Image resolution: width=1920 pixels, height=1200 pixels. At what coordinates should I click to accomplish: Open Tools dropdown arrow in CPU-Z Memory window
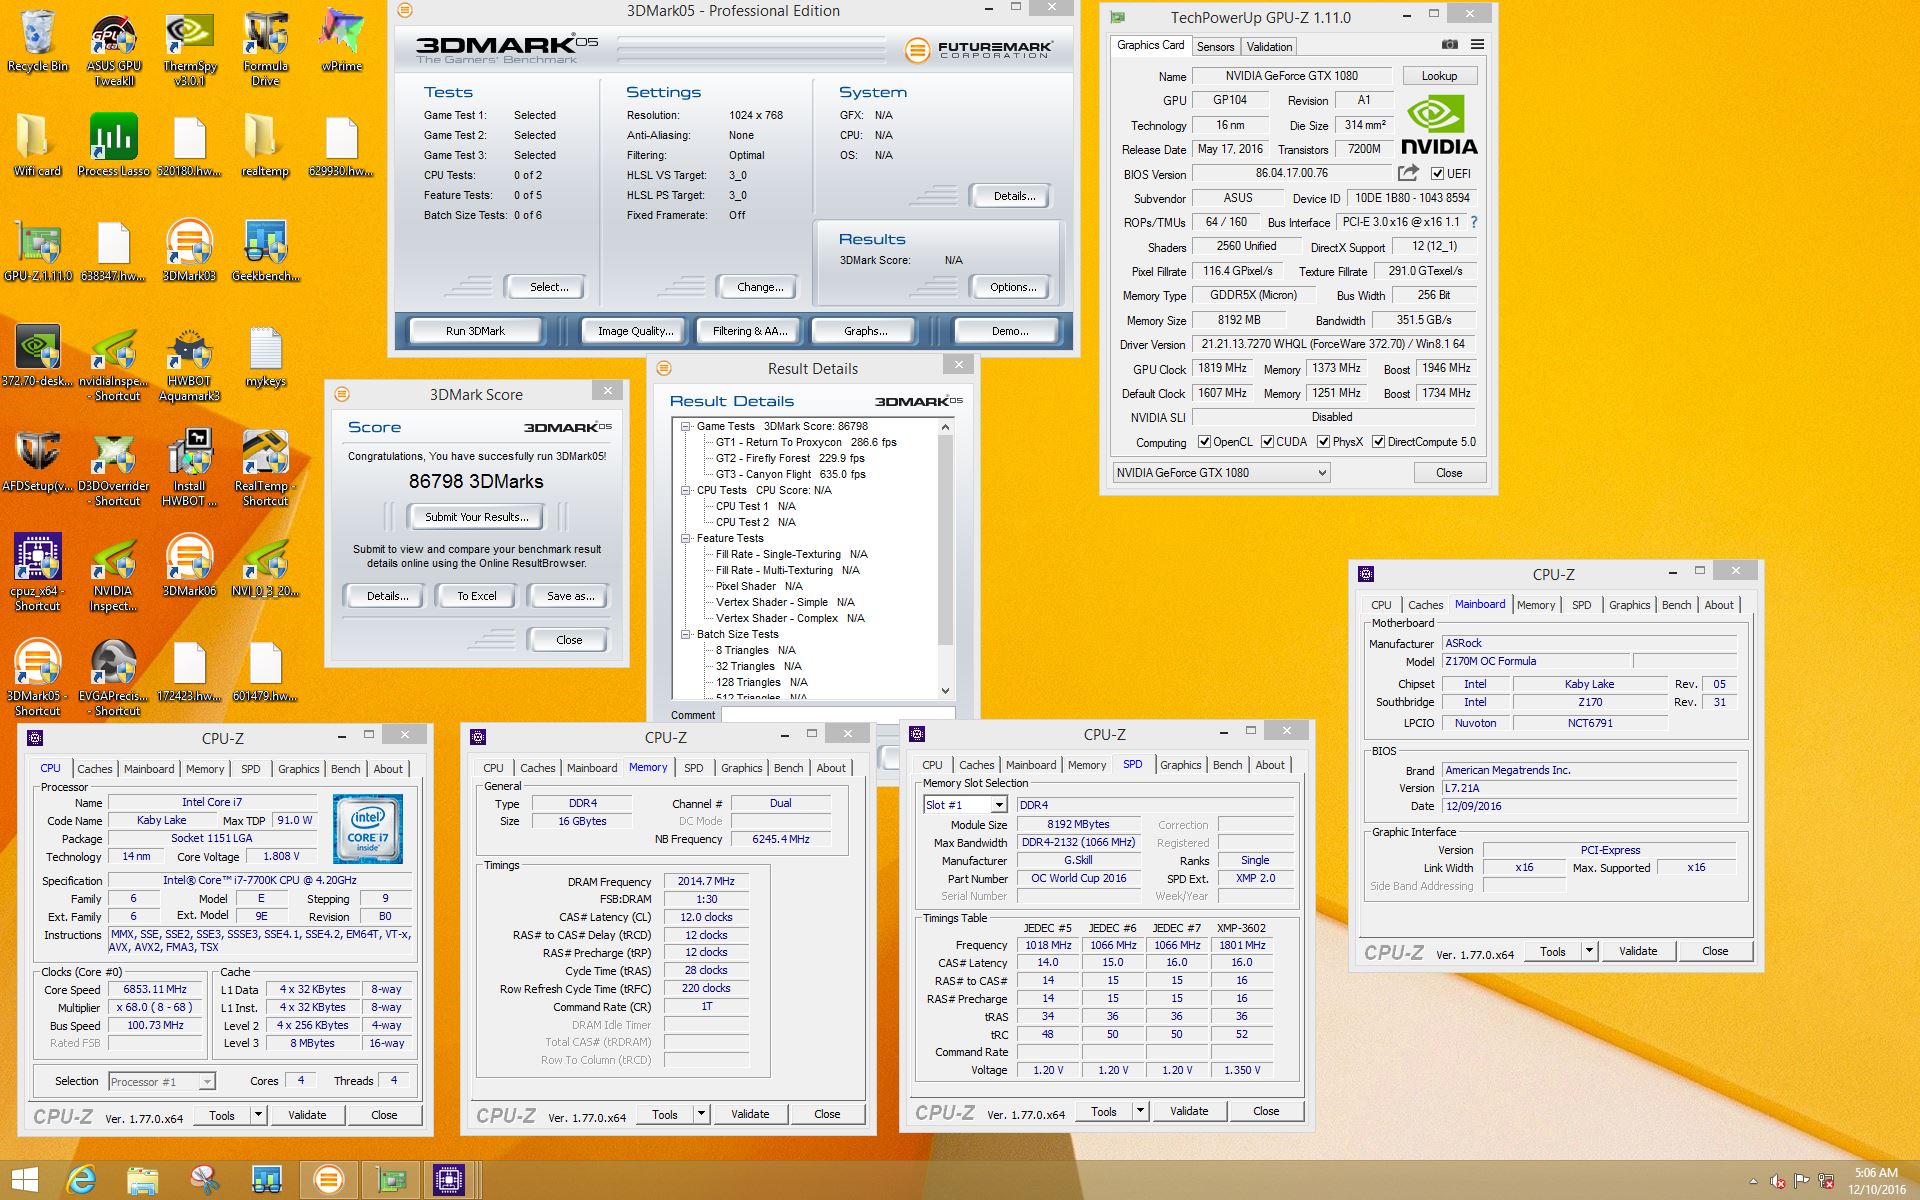click(701, 1114)
